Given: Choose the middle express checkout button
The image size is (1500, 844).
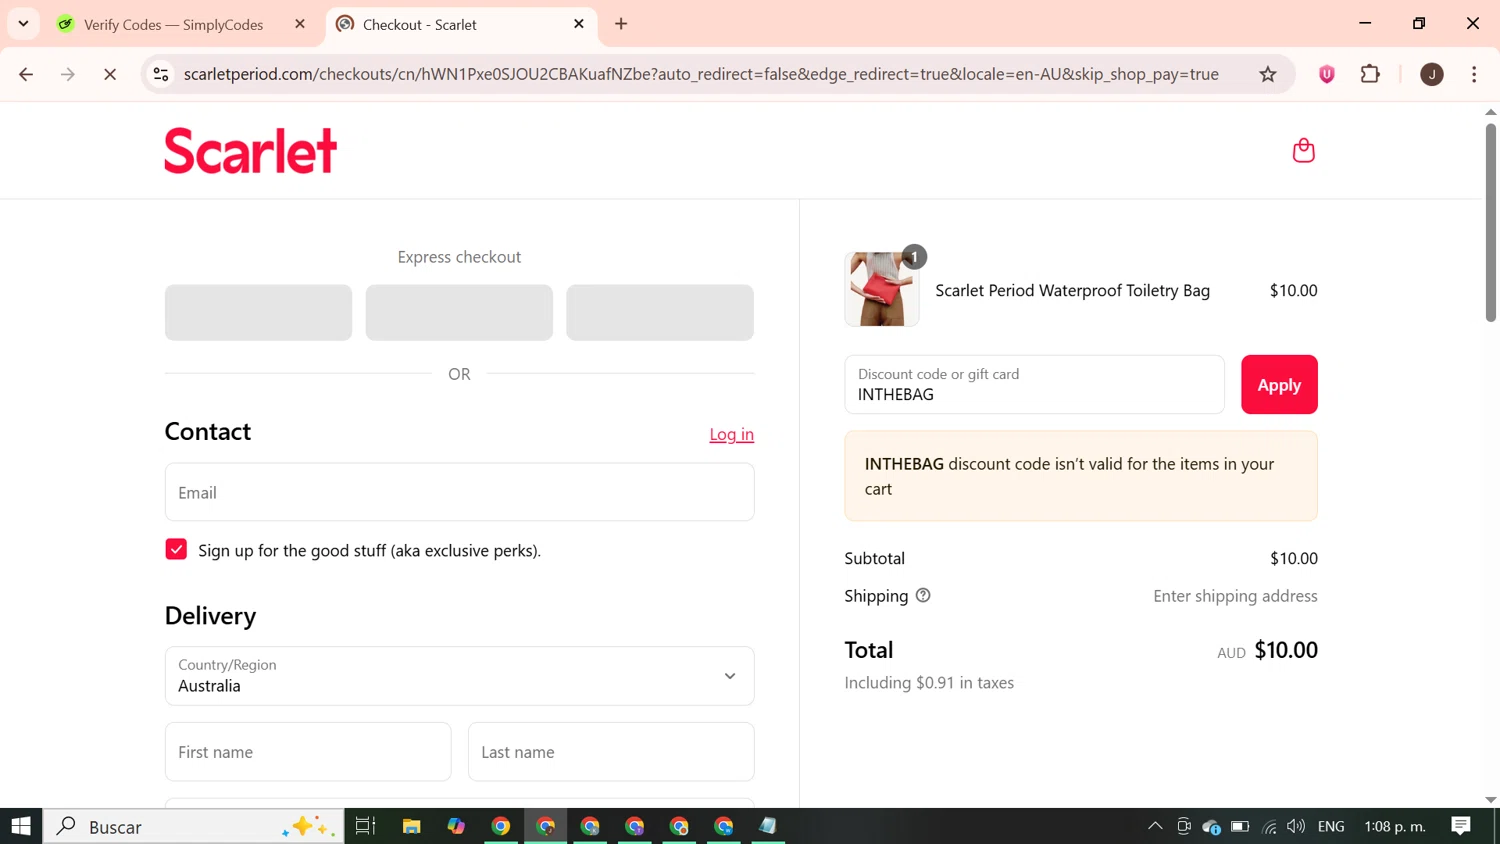Looking at the screenshot, I should (459, 312).
